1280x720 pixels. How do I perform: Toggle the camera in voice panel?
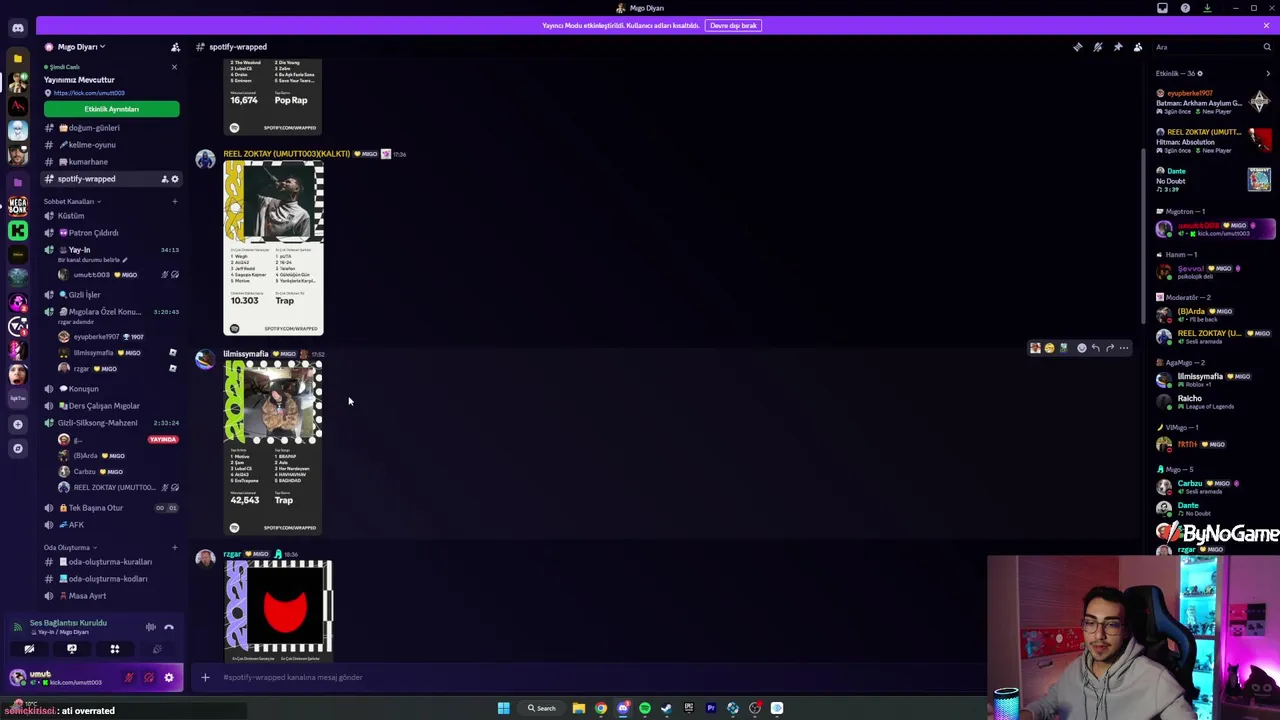29,649
